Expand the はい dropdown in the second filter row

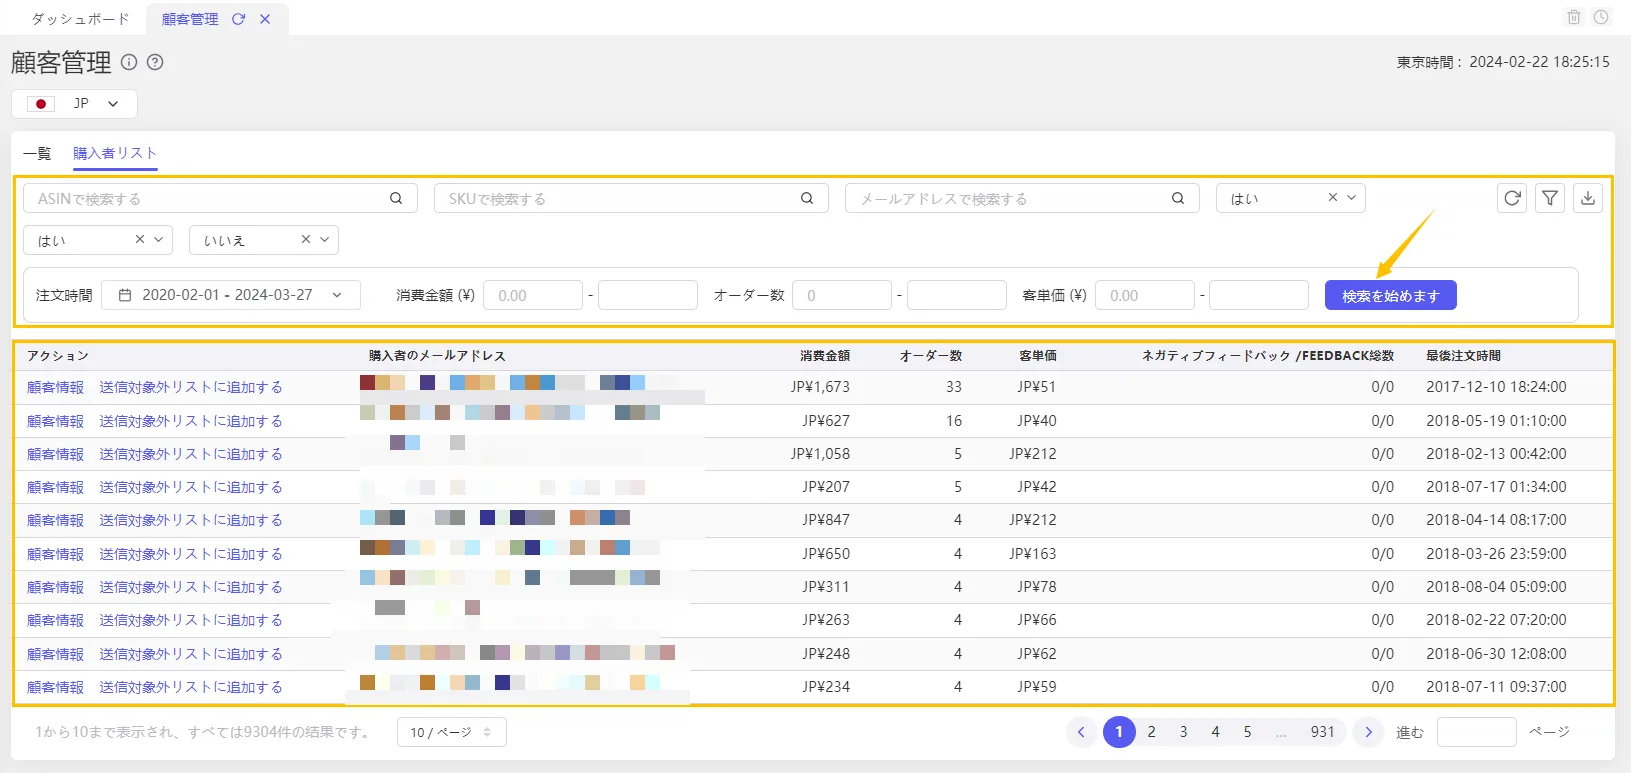(158, 240)
